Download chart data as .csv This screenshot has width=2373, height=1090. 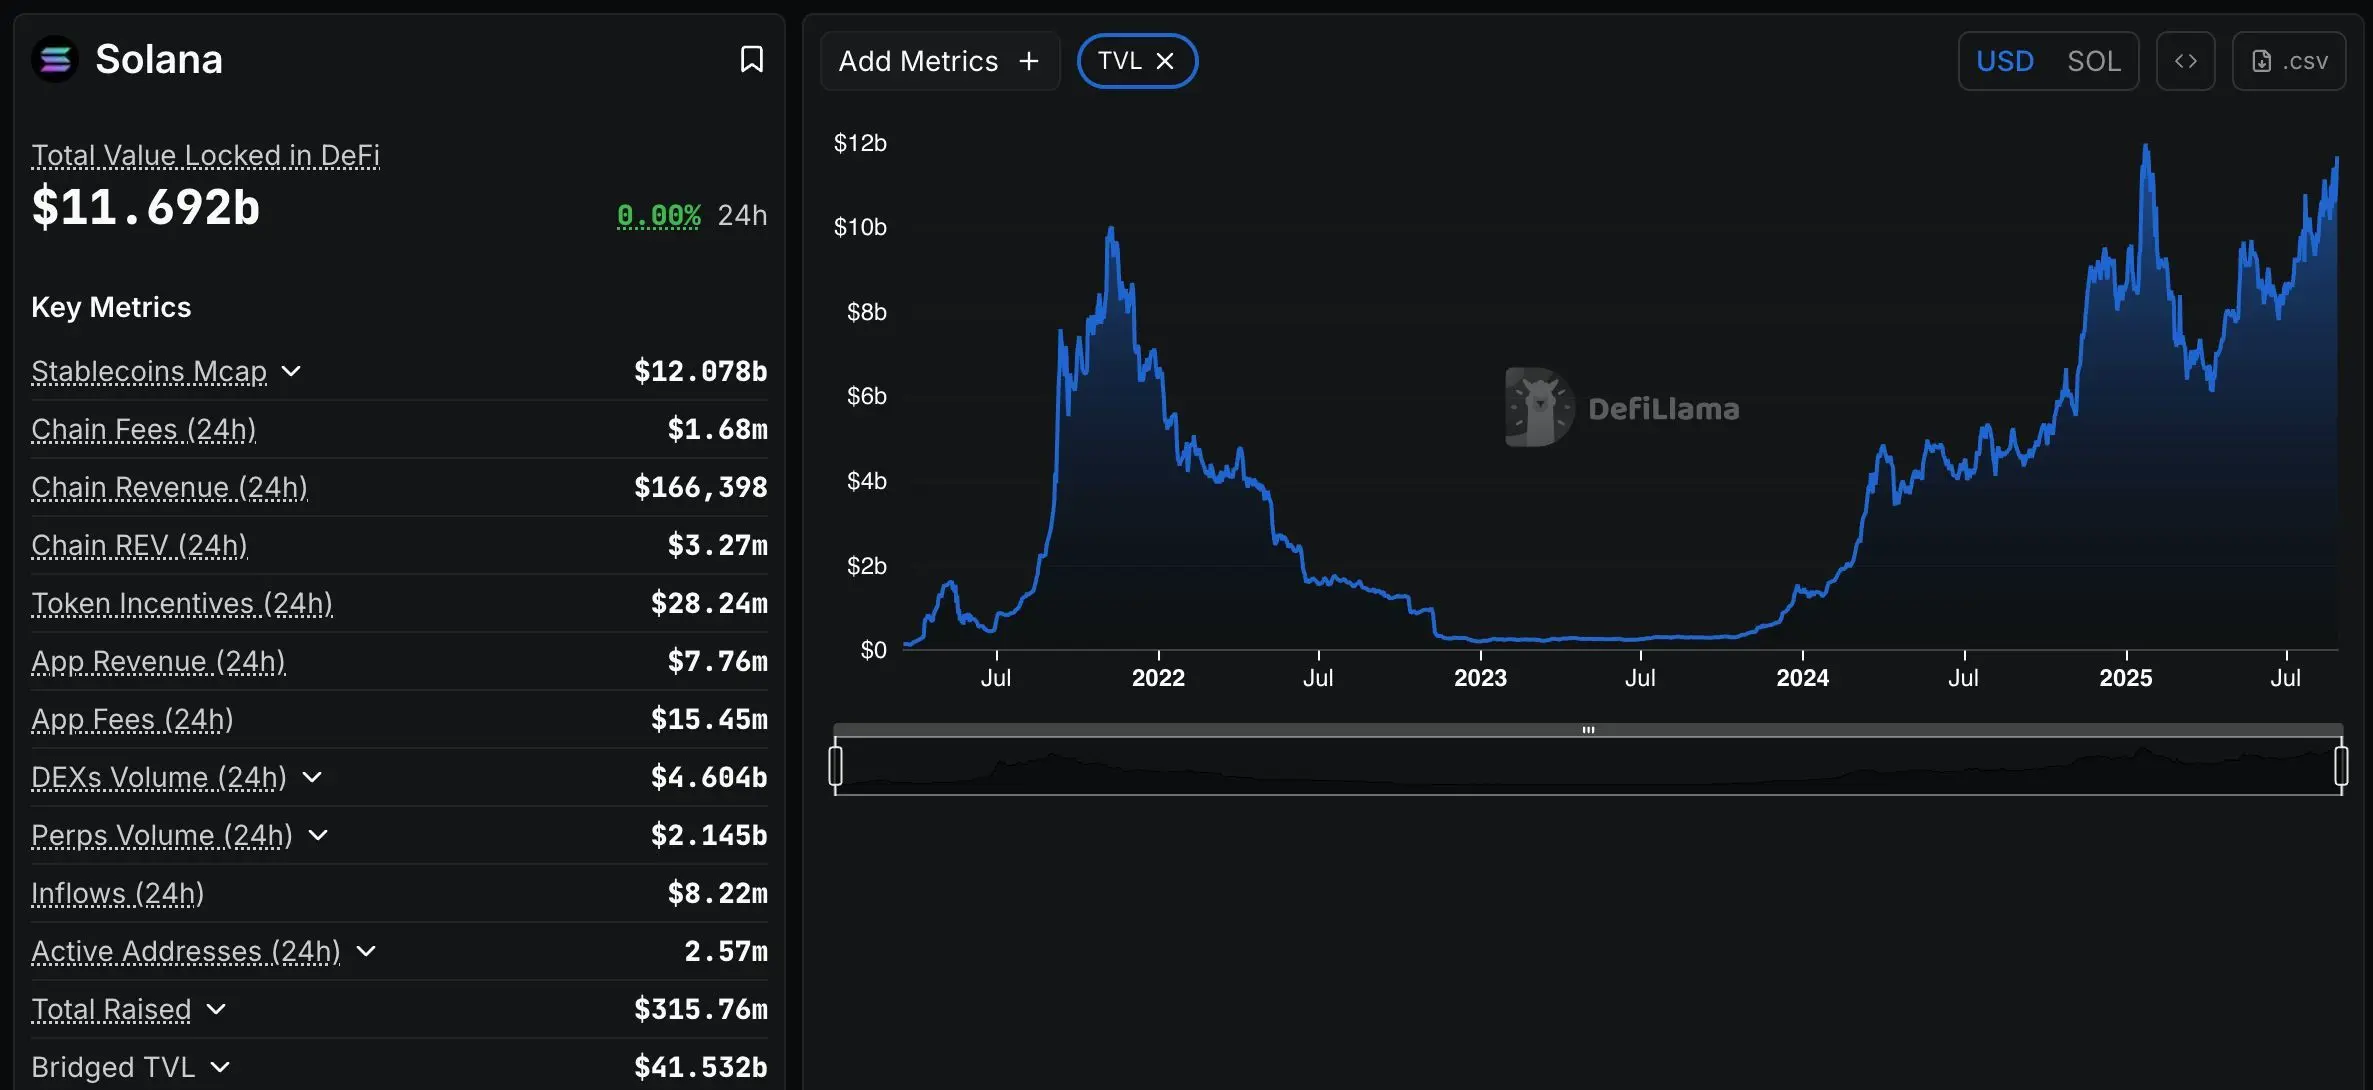(2289, 61)
